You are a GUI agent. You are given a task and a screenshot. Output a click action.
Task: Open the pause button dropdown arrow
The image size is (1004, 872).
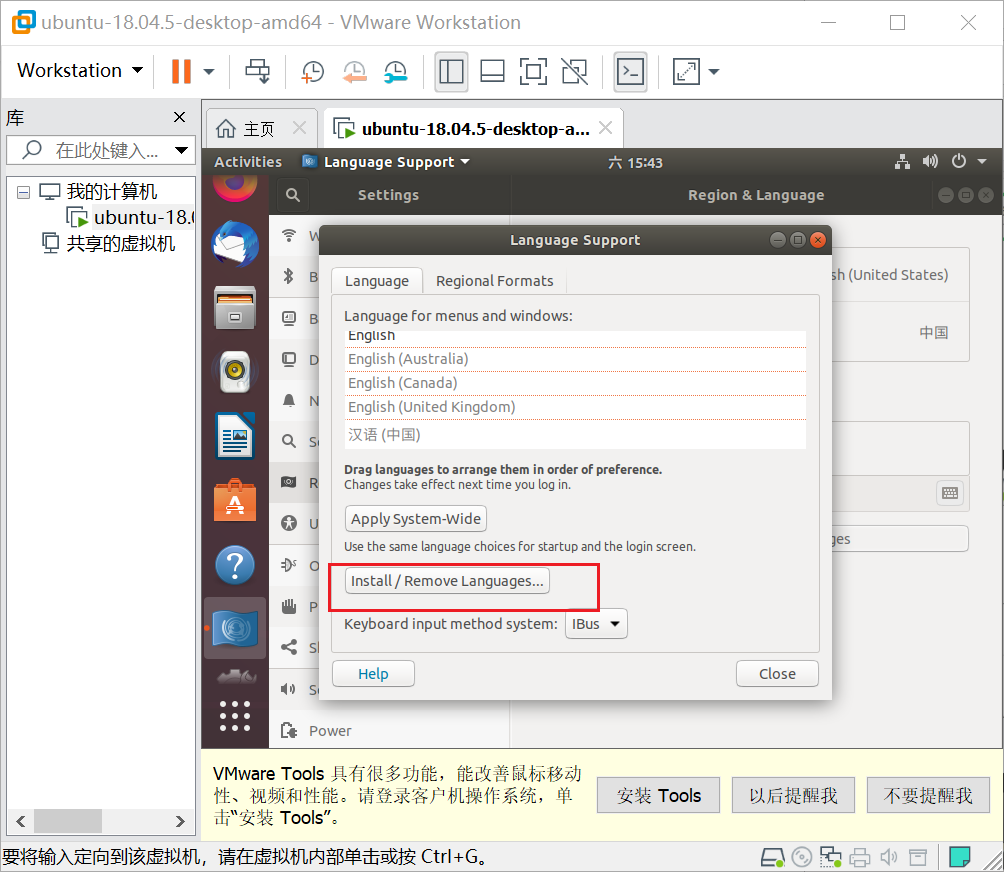point(209,71)
